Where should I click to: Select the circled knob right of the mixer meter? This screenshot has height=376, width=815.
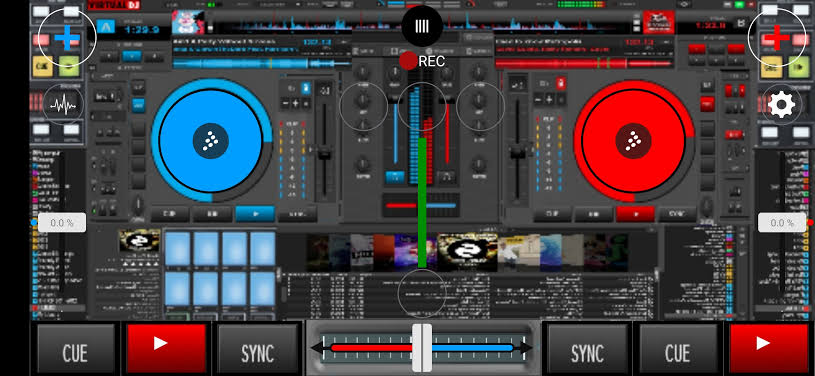(481, 106)
